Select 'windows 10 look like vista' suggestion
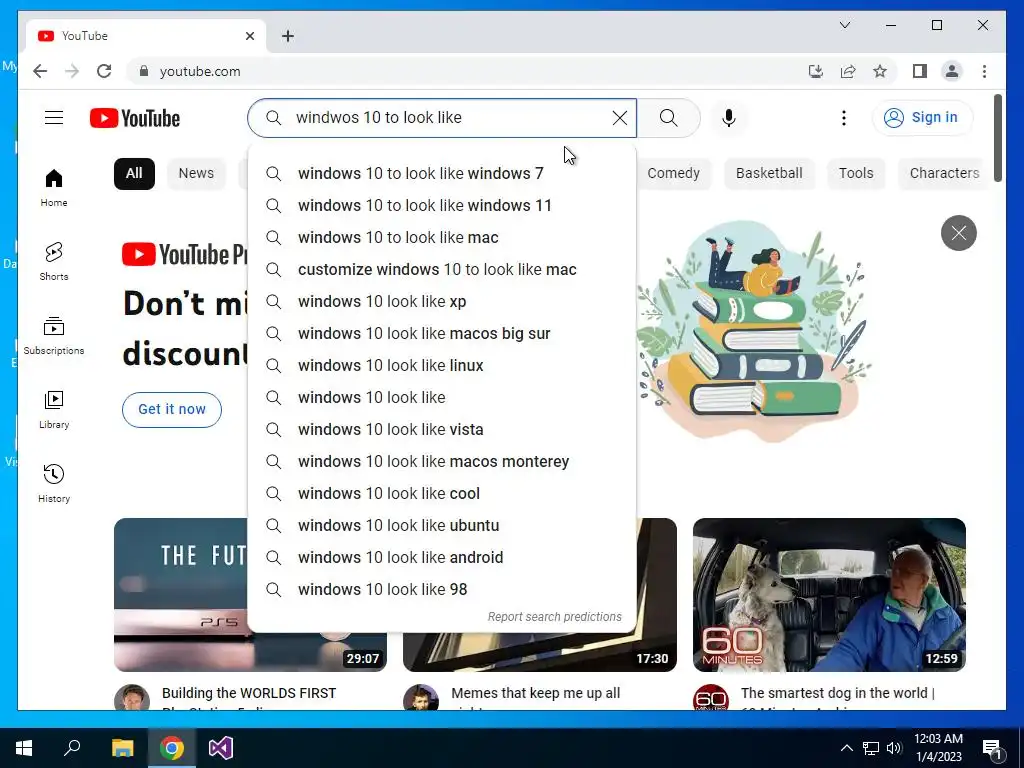1024x768 pixels. point(442,429)
